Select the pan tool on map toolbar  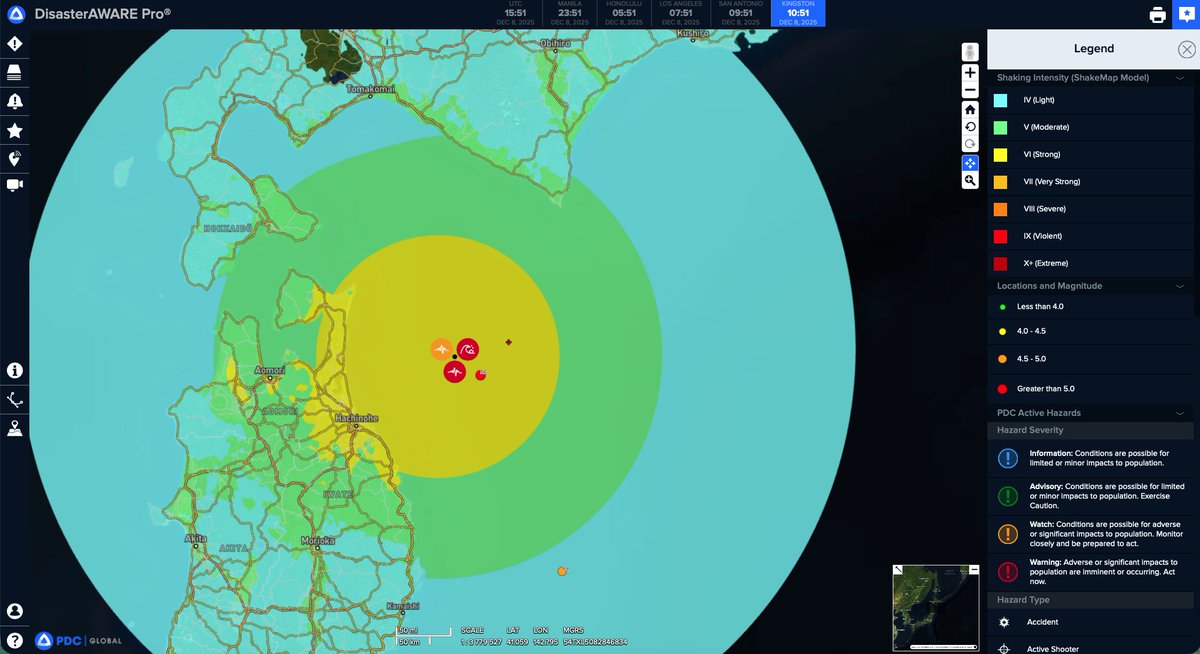point(970,162)
